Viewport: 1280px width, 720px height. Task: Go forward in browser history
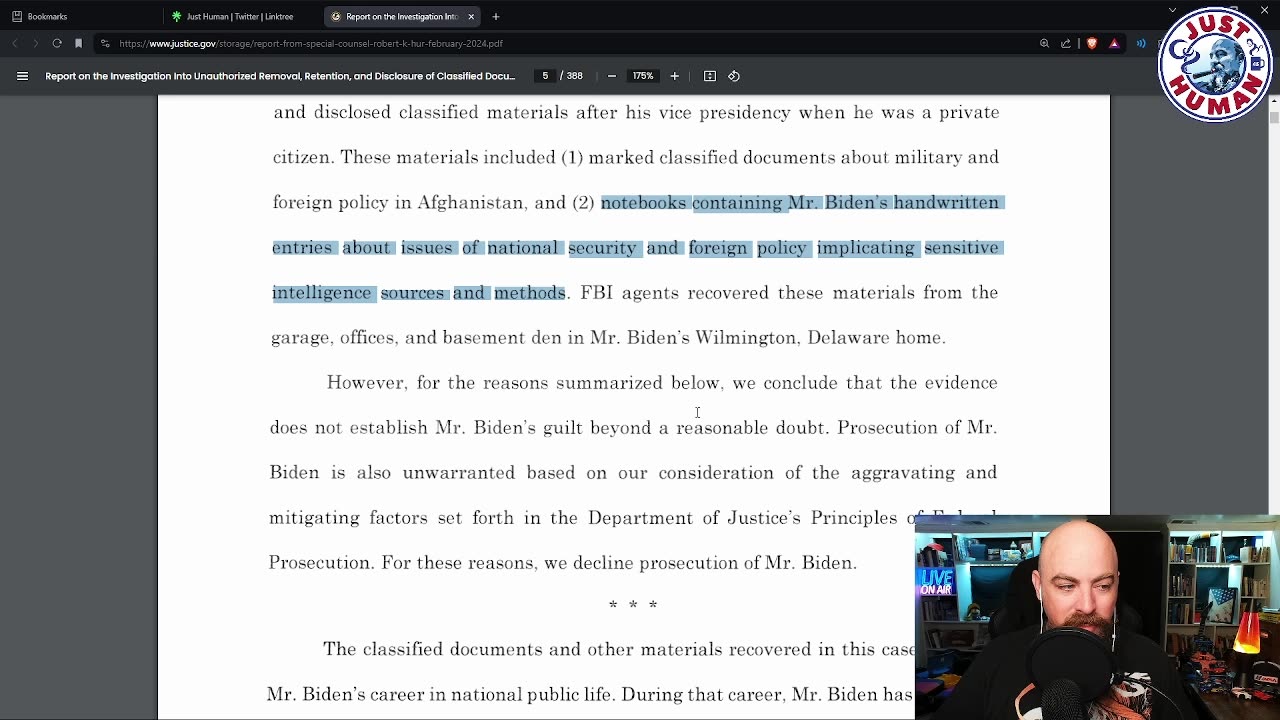pyautogui.click(x=35, y=43)
